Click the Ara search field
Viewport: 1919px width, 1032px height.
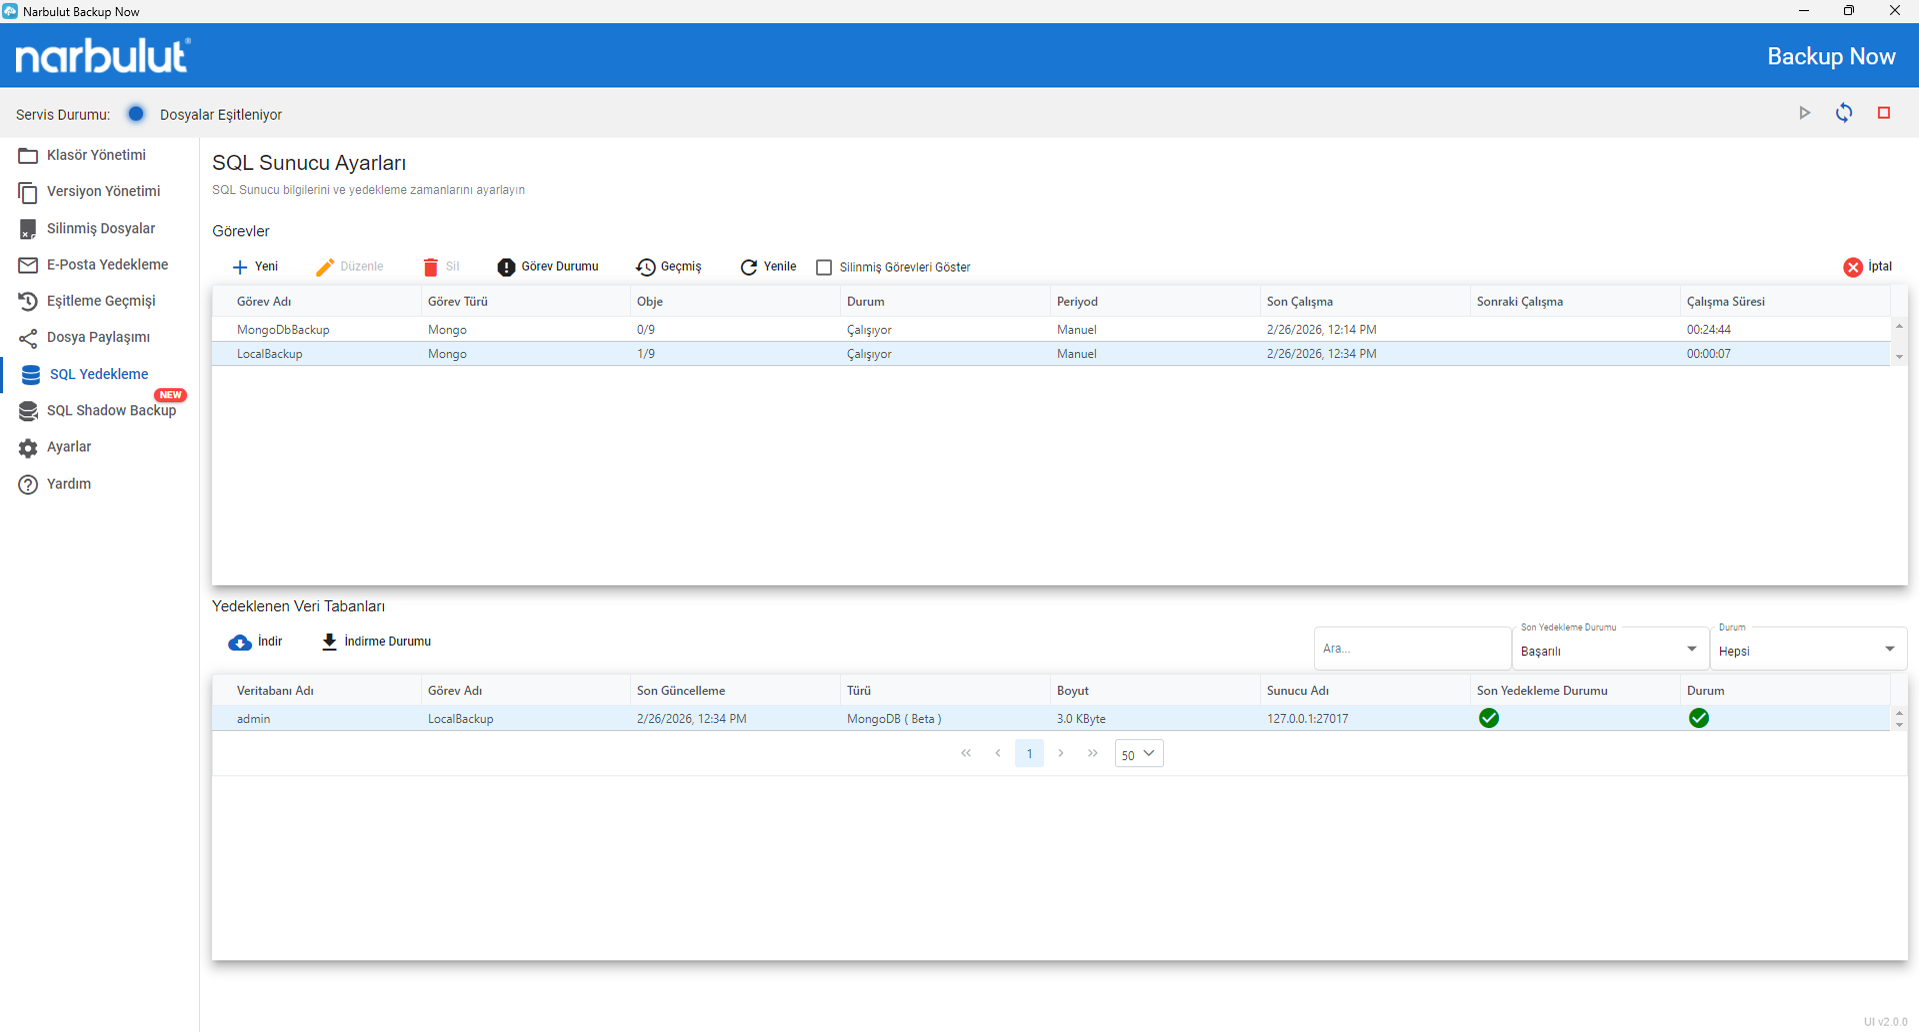(1410, 649)
